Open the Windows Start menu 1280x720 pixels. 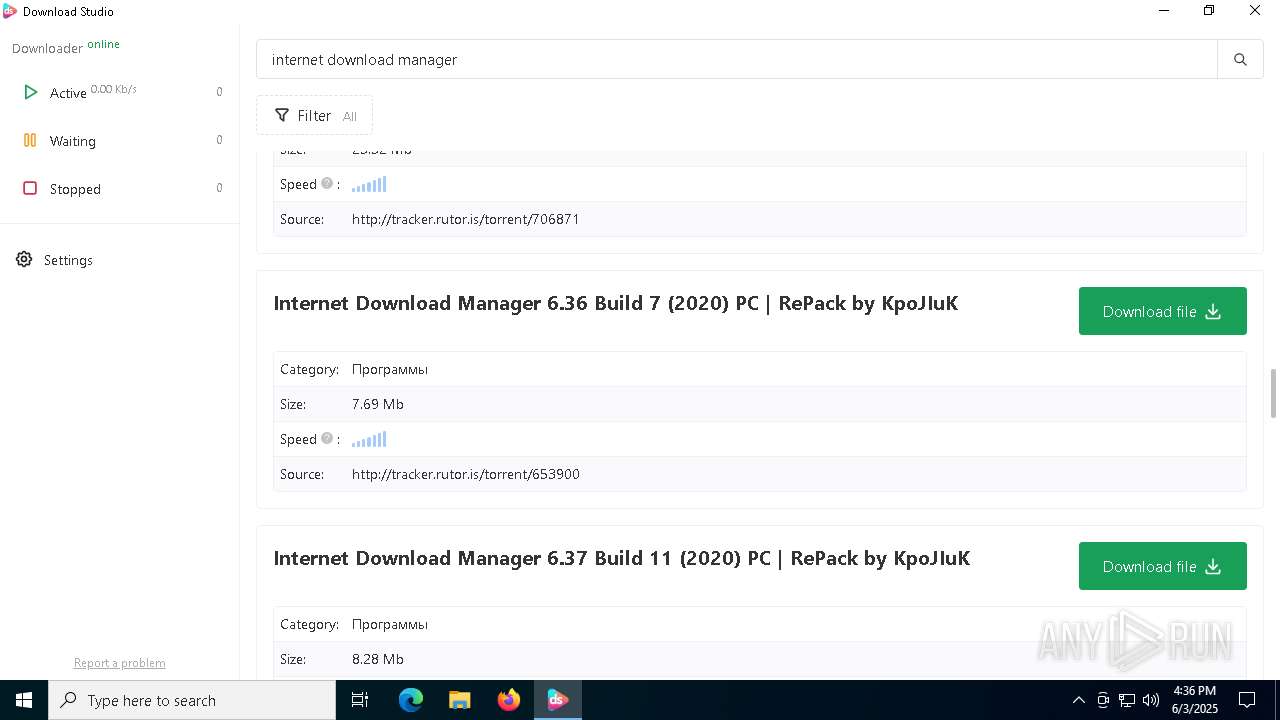point(24,700)
